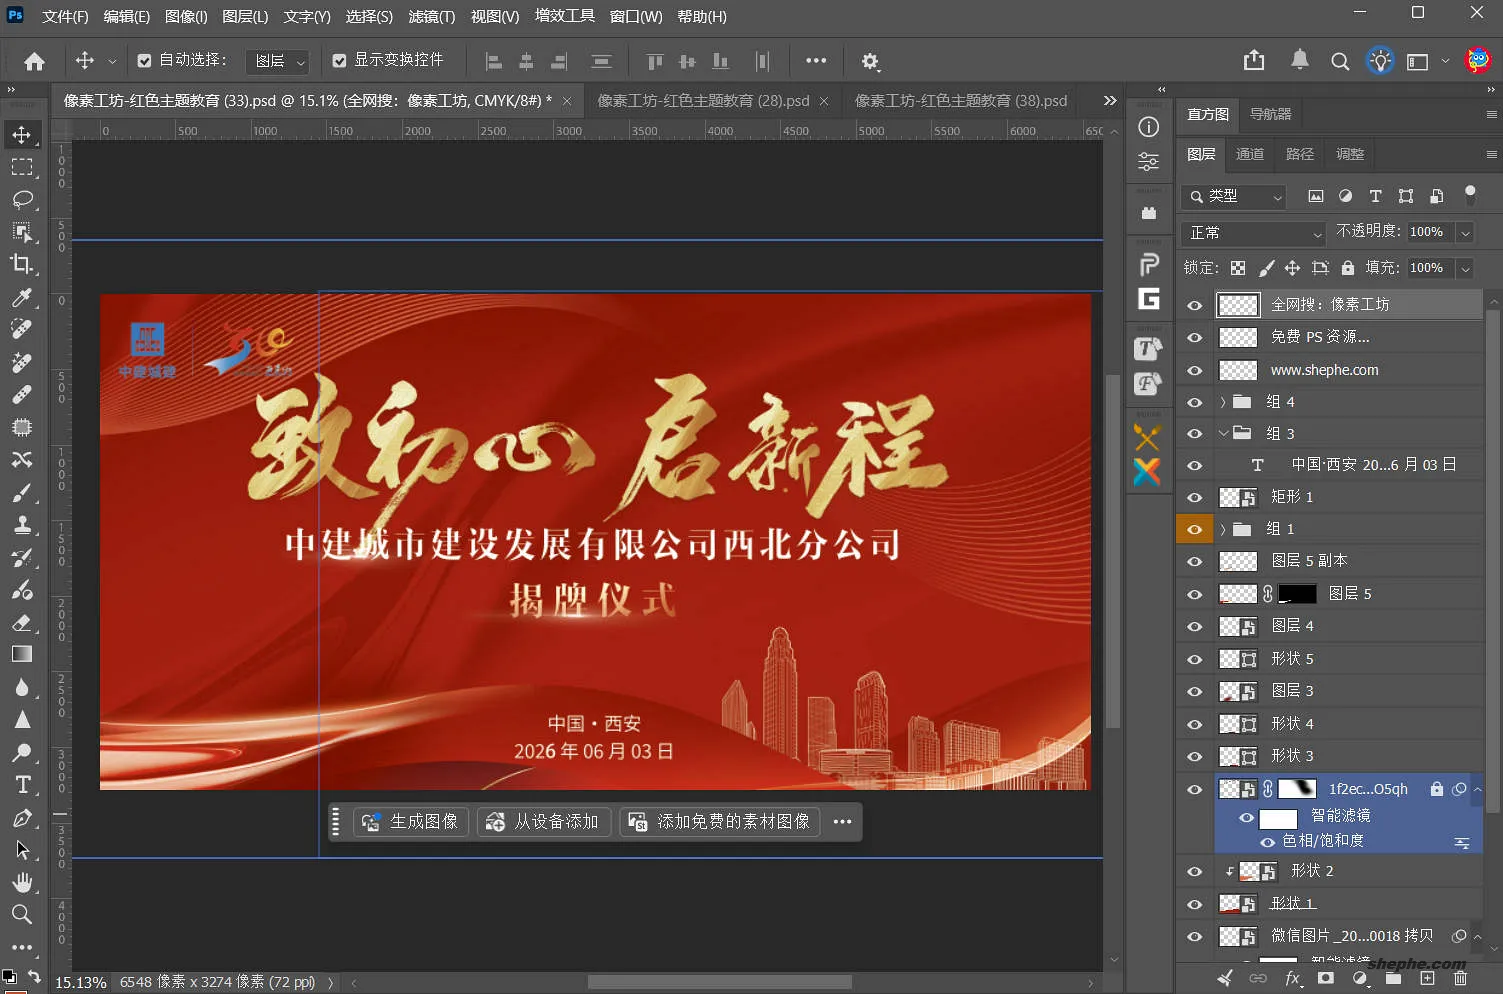1503x994 pixels.
Task: Hide the 全网搜：像素工坊 layer
Action: tap(1195, 305)
